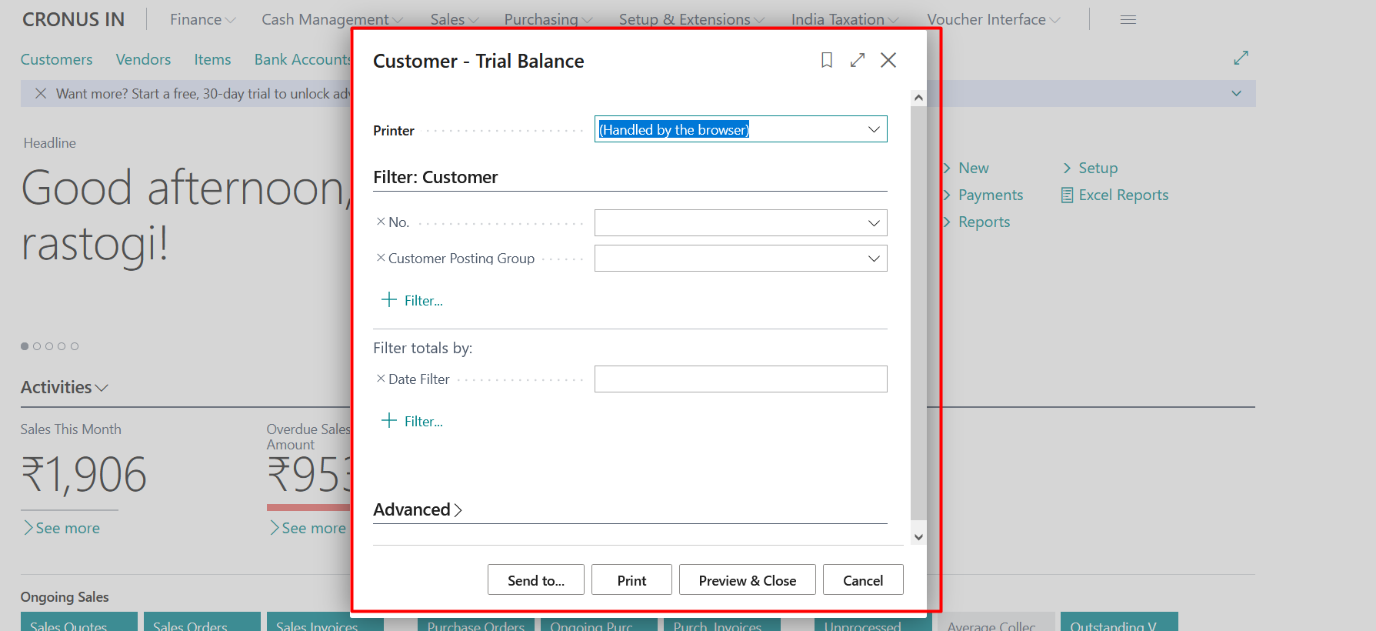Open the Printer dropdown
Viewport: 1376px width, 631px height.
tap(874, 128)
